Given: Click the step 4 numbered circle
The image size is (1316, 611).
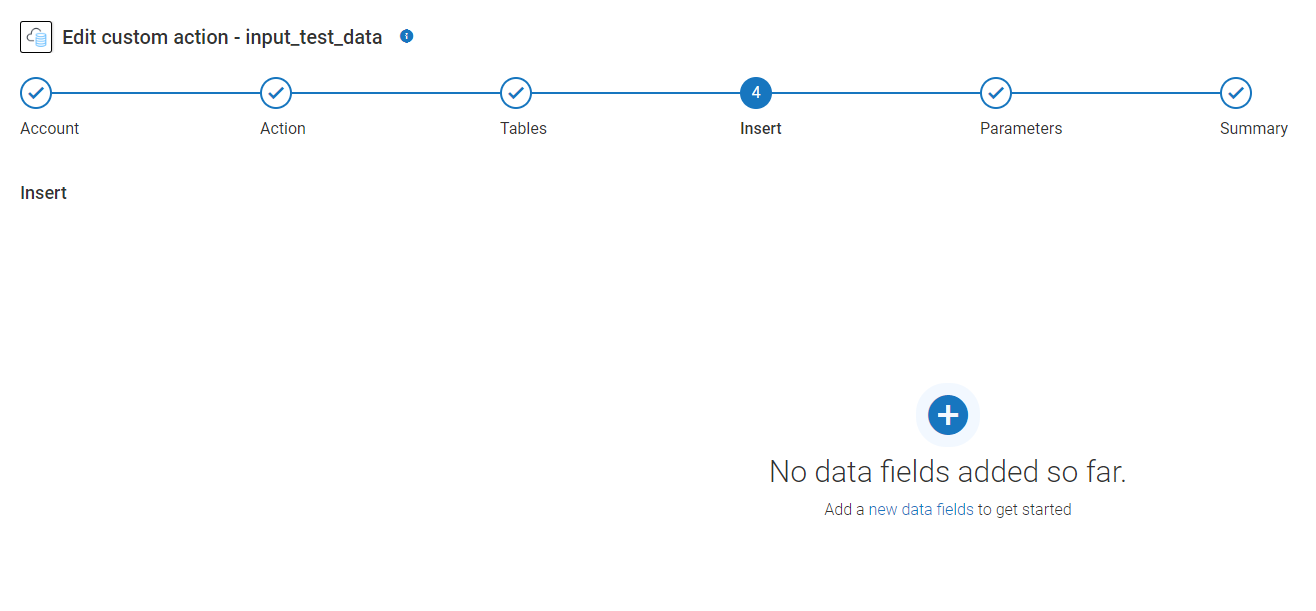Looking at the screenshot, I should (x=756, y=93).
